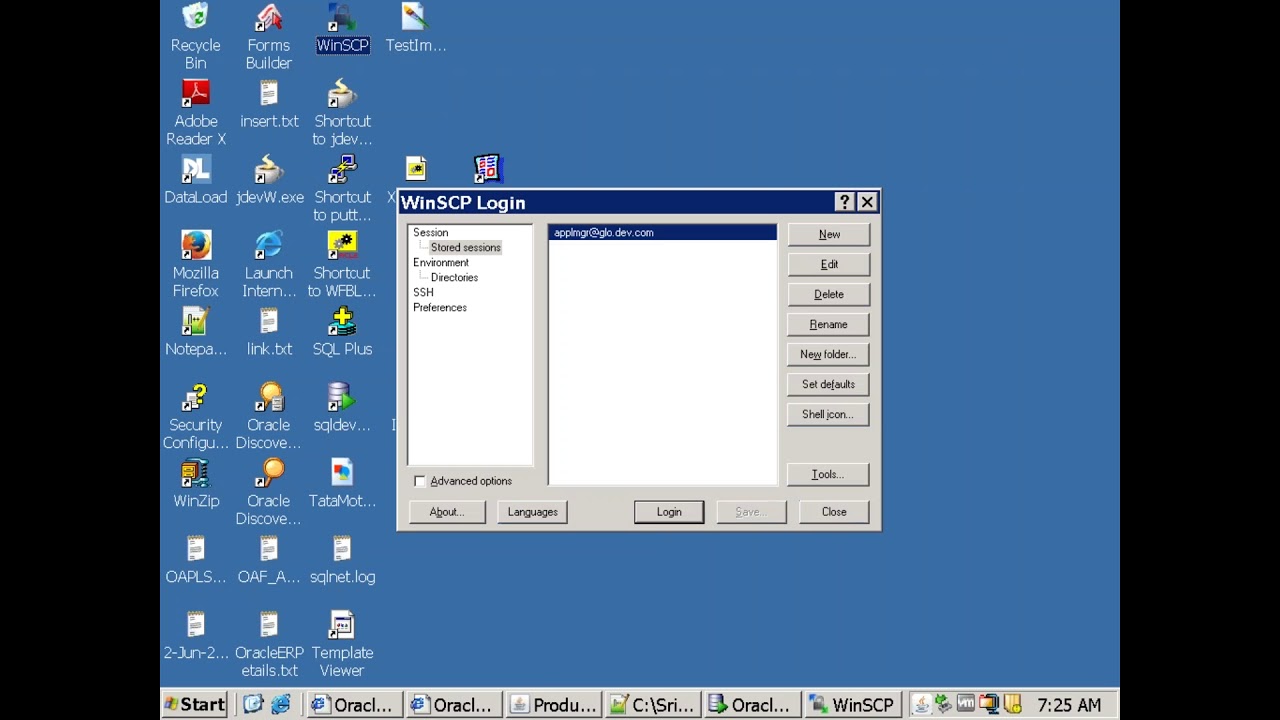This screenshot has width=1280, height=720.
Task: Click the Set defaults button
Action: coord(829,384)
